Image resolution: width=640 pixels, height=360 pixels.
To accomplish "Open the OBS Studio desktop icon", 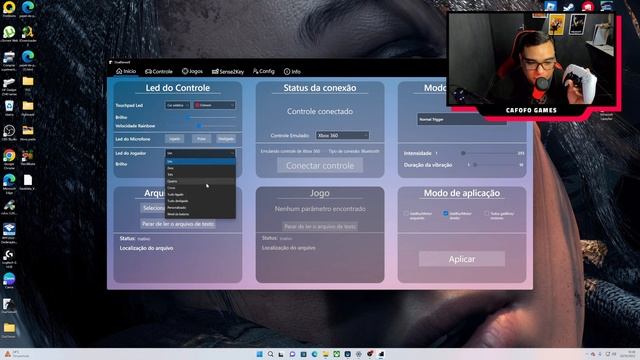I will pos(9,133).
